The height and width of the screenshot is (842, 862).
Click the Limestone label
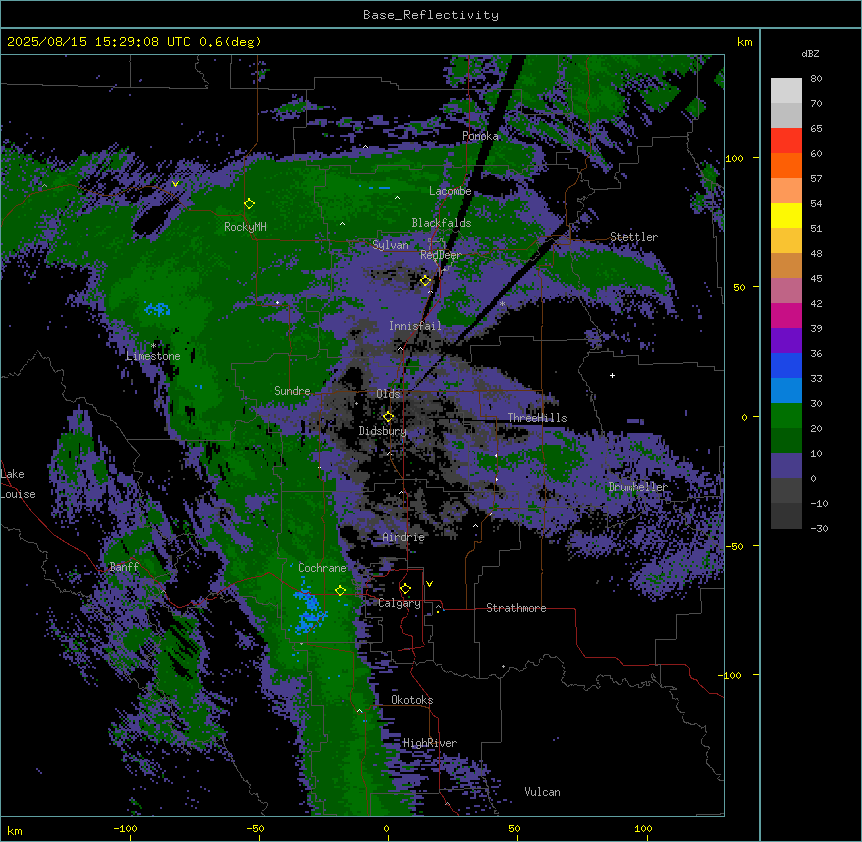[153, 356]
